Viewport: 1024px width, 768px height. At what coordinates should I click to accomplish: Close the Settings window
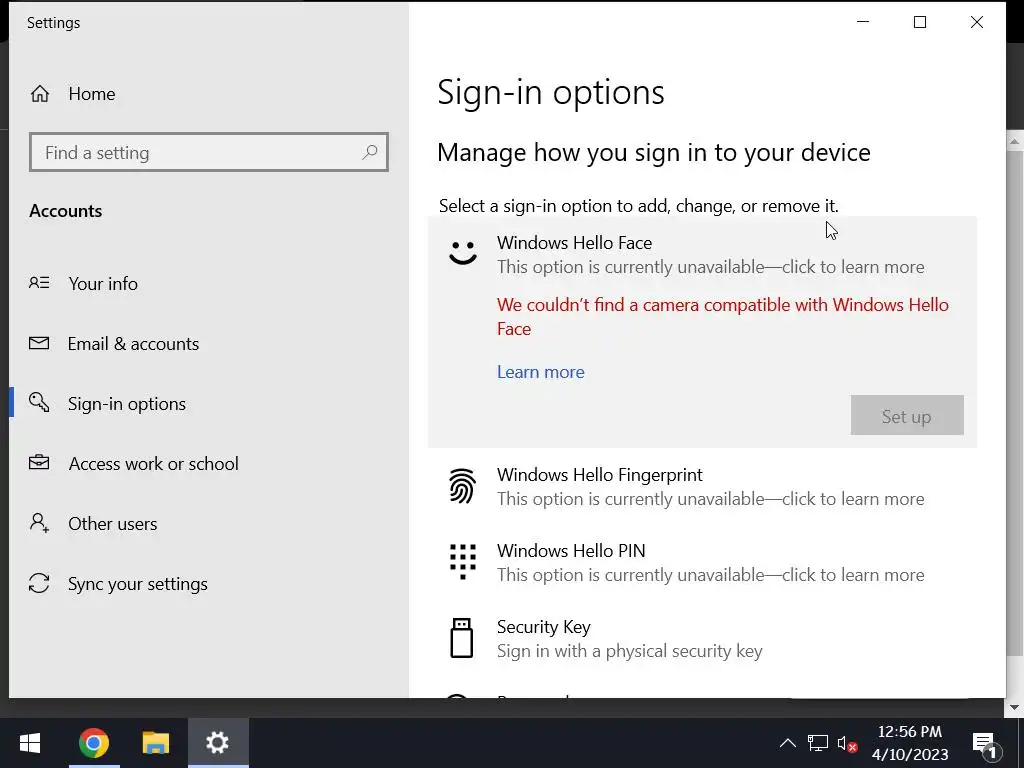[976, 22]
